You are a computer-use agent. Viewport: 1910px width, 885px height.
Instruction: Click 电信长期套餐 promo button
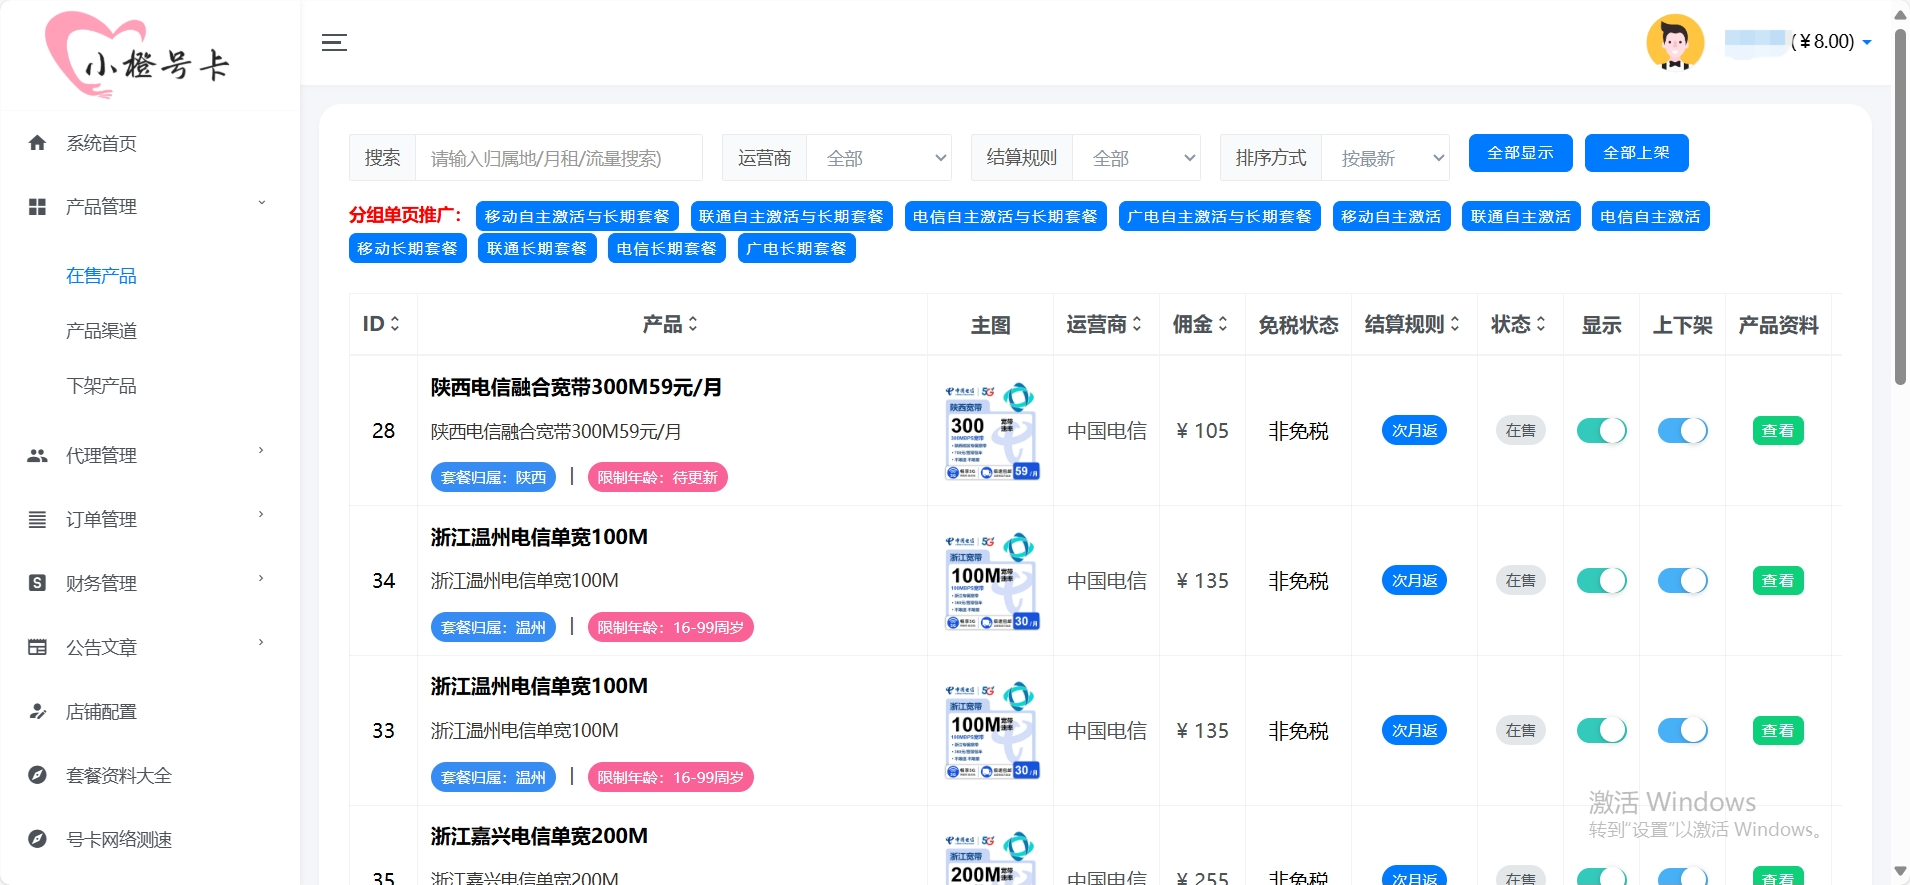pyautogui.click(x=666, y=248)
